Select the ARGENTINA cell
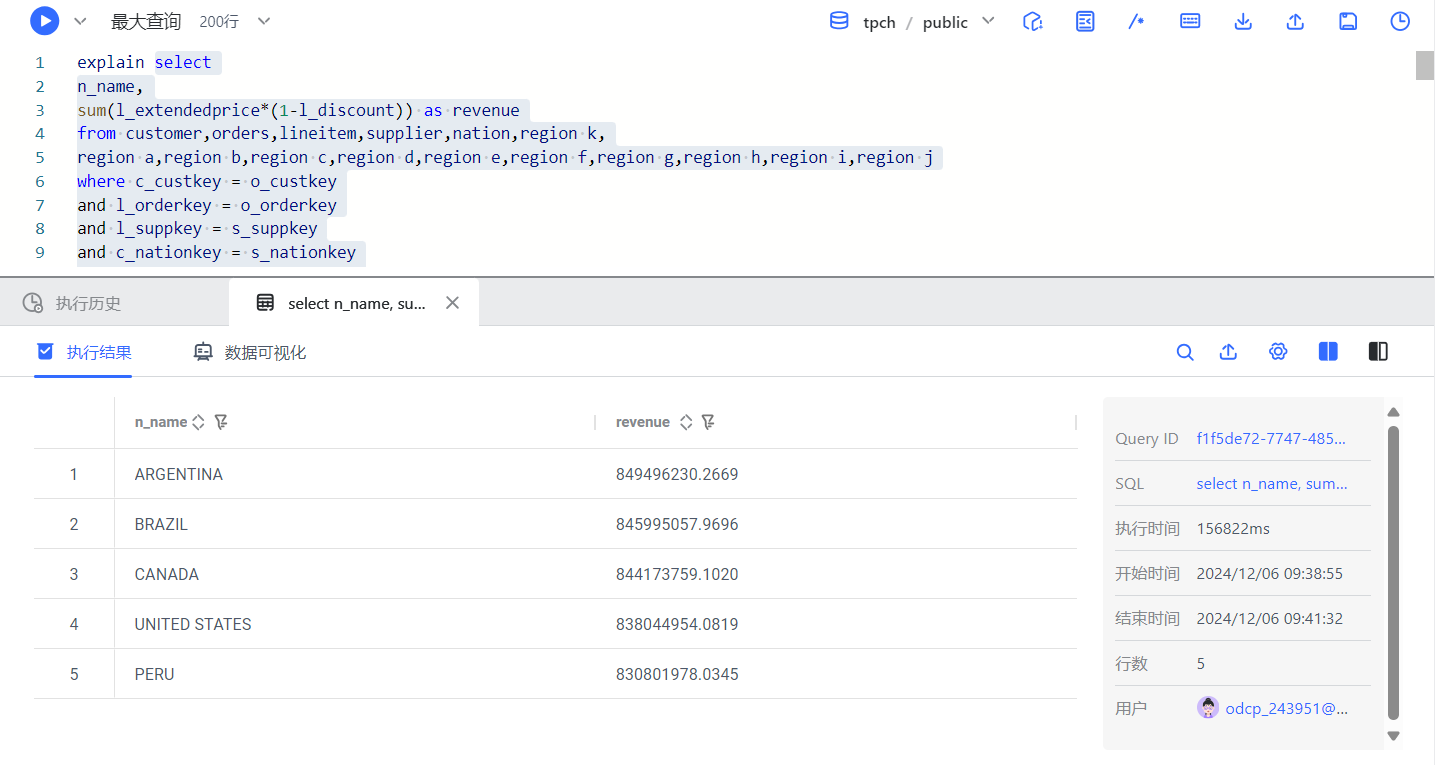1435x765 pixels. [179, 474]
